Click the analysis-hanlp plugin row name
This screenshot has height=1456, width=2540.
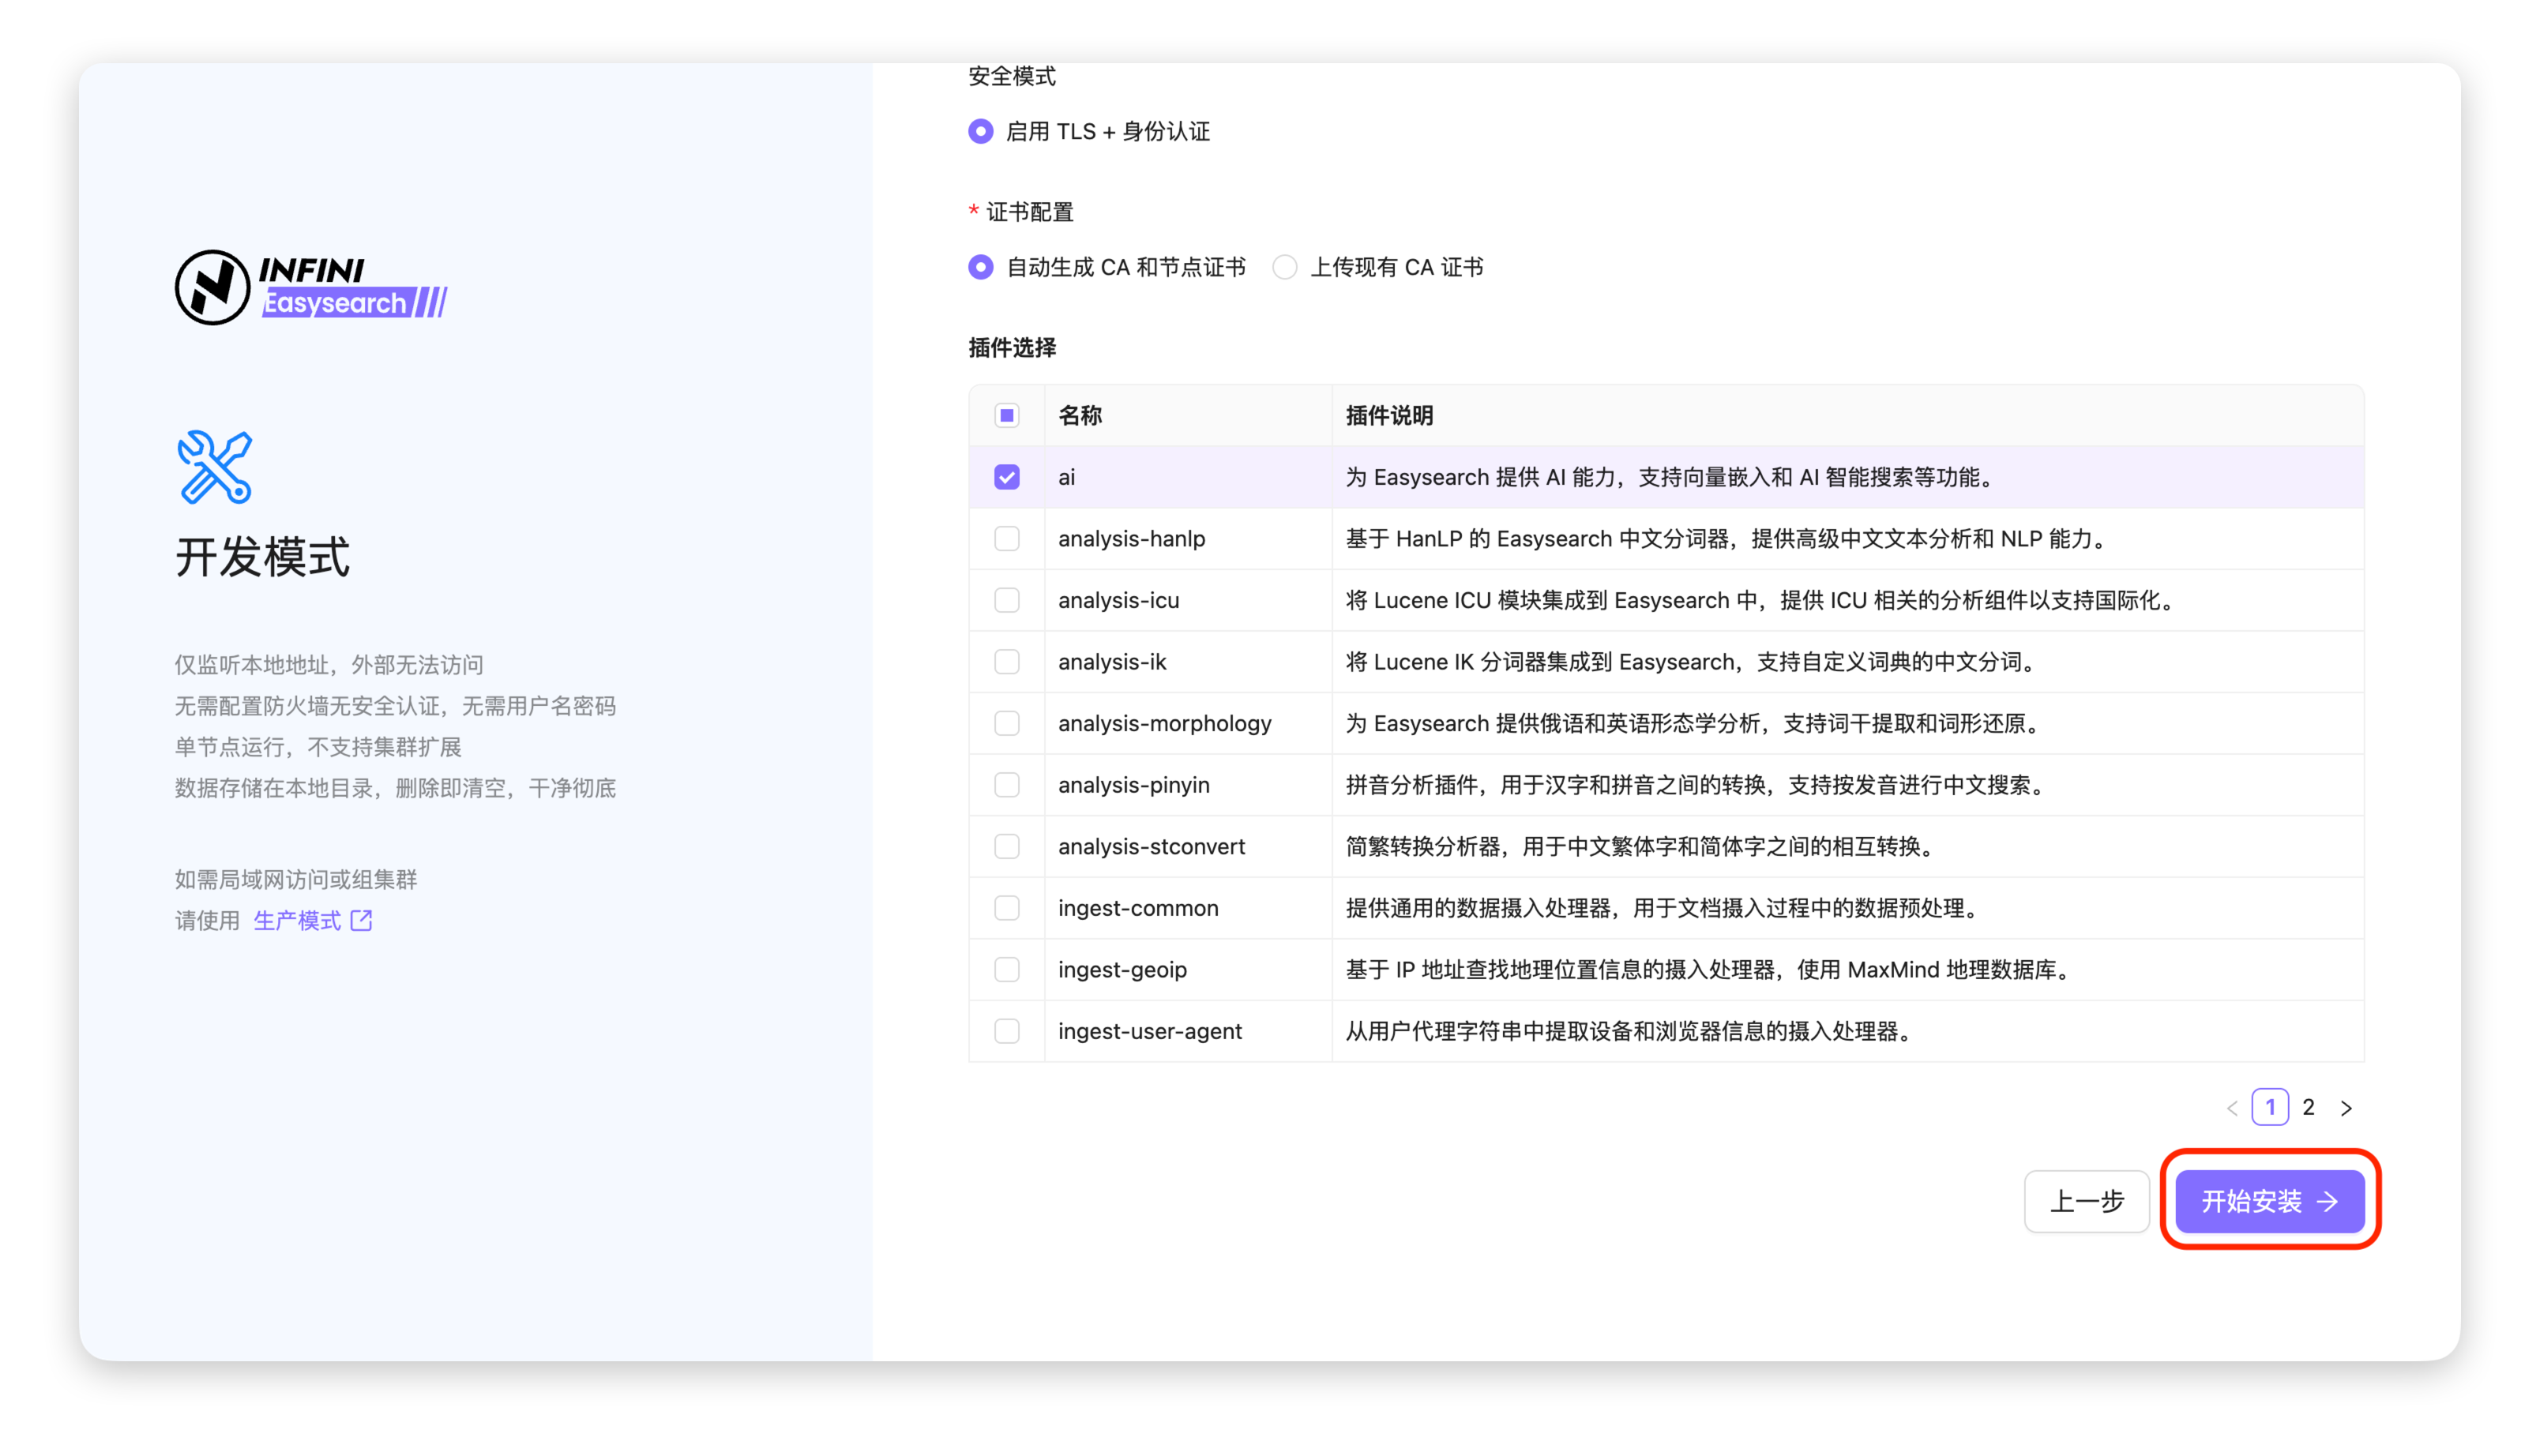tap(1131, 539)
